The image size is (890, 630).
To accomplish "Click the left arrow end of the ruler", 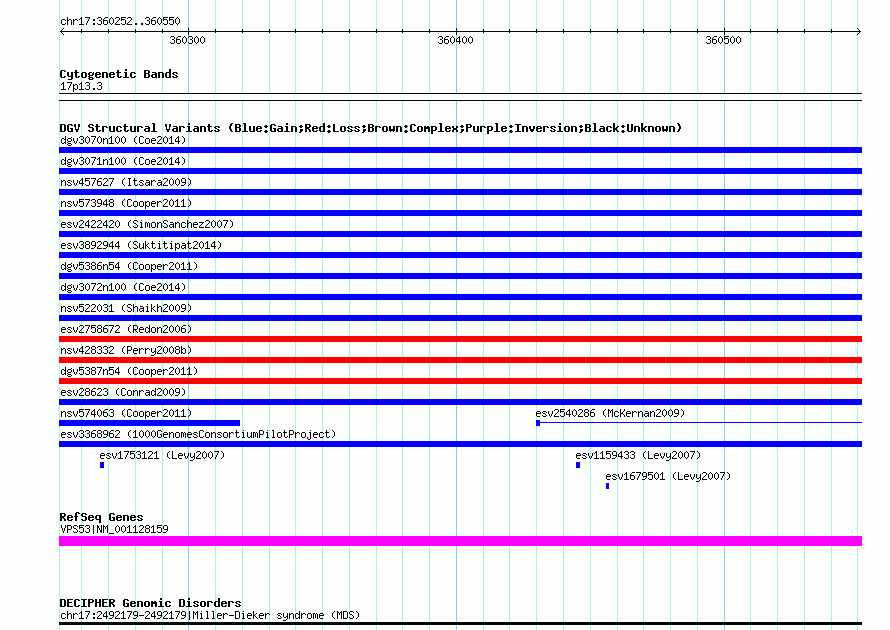I will pyautogui.click(x=62, y=32).
